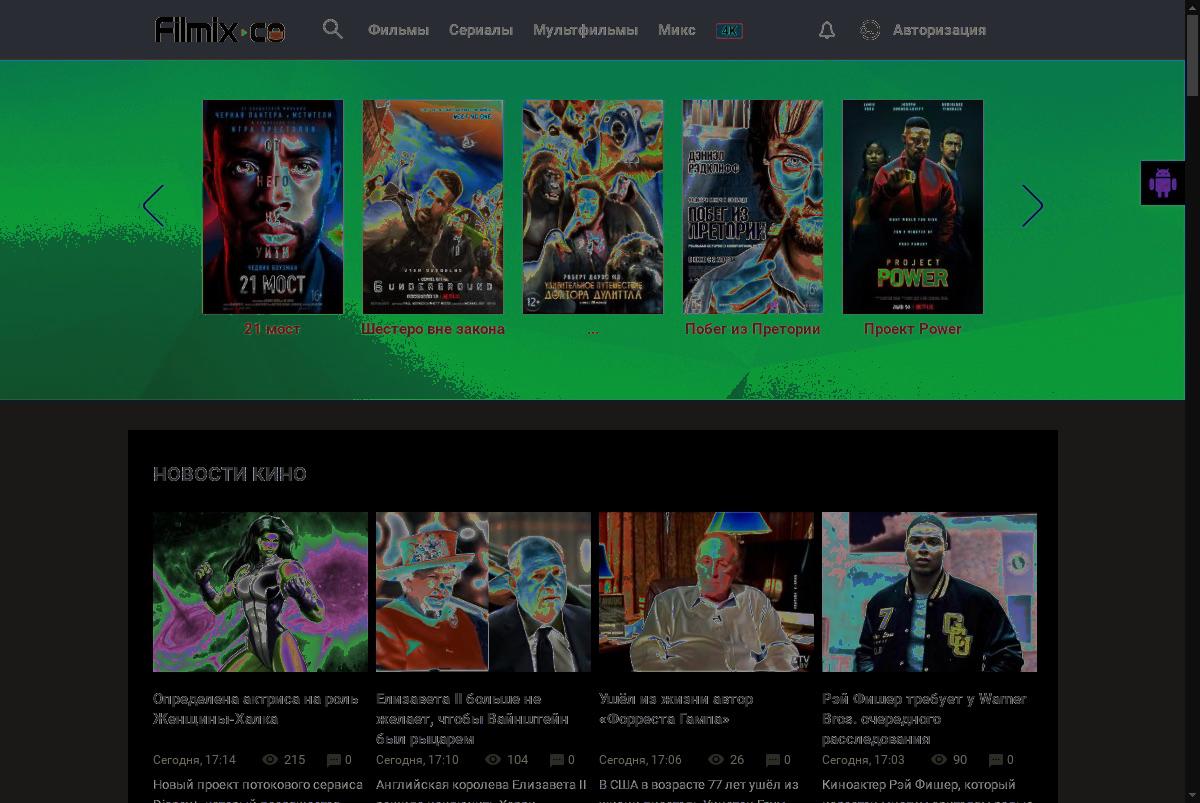Open the 21 мост title link

(272, 329)
